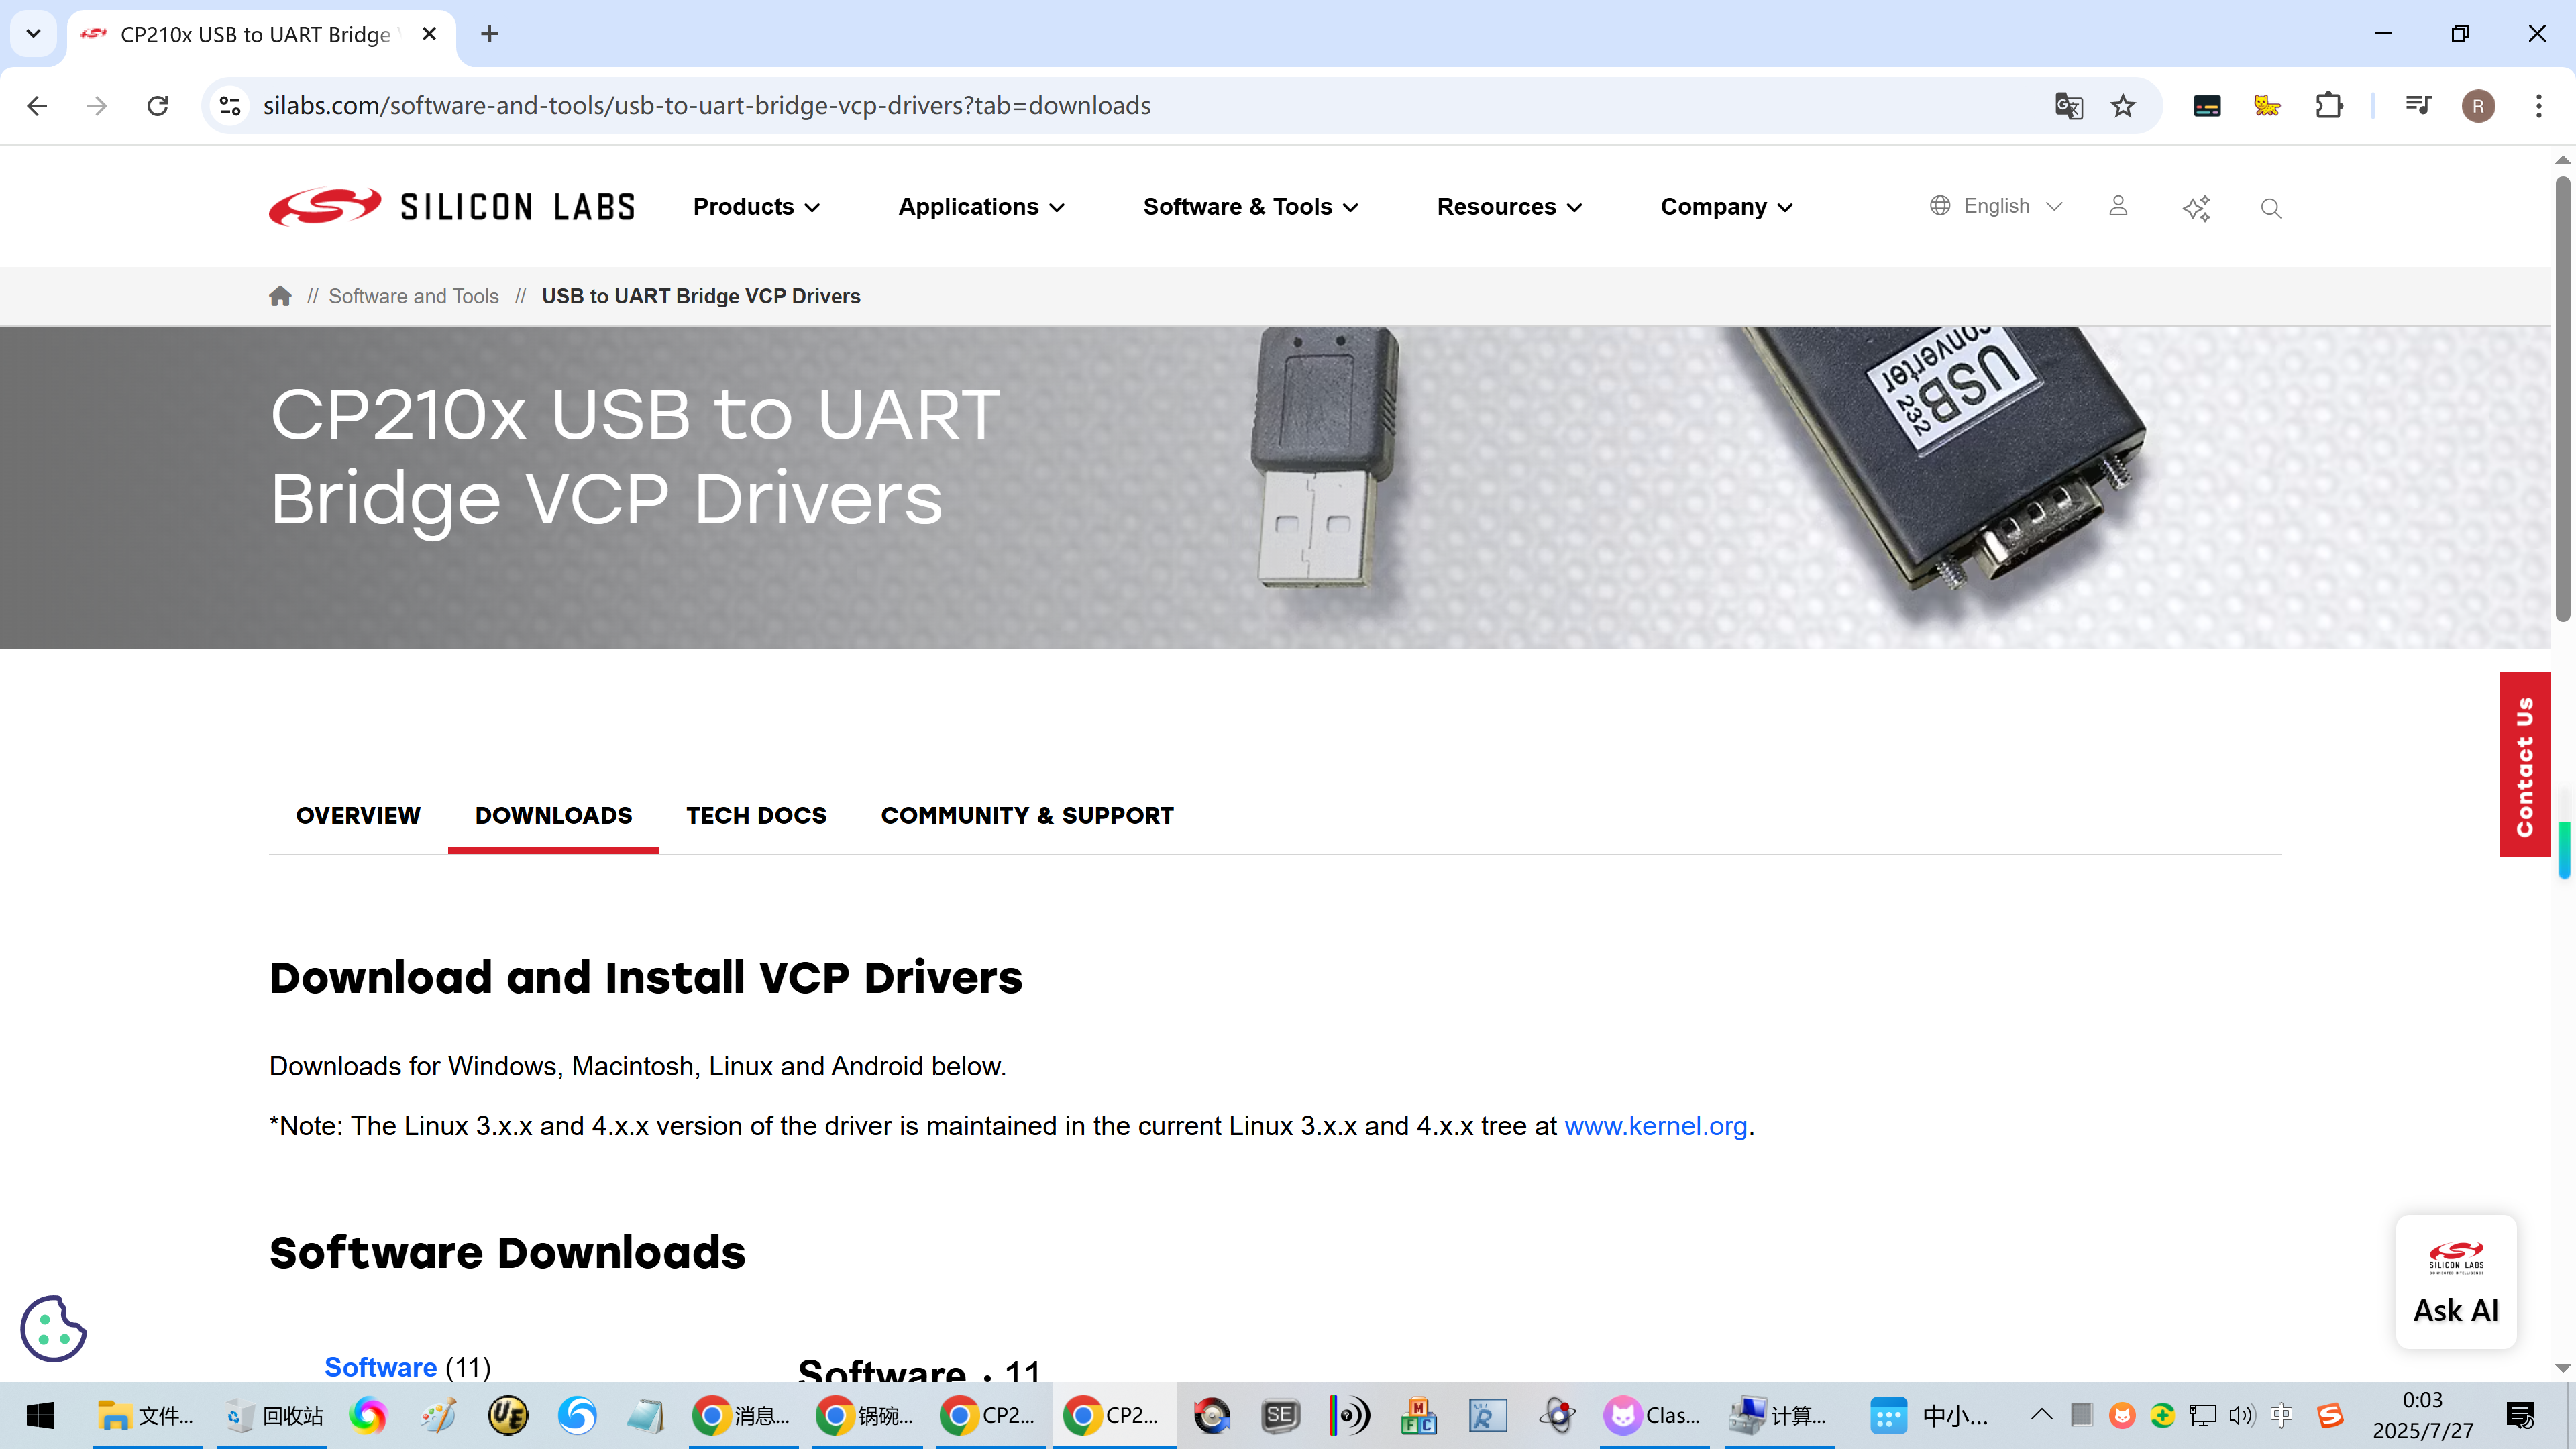Open the Ask AI widget
This screenshot has height=1449, width=2576.
pyautogui.click(x=2456, y=1282)
